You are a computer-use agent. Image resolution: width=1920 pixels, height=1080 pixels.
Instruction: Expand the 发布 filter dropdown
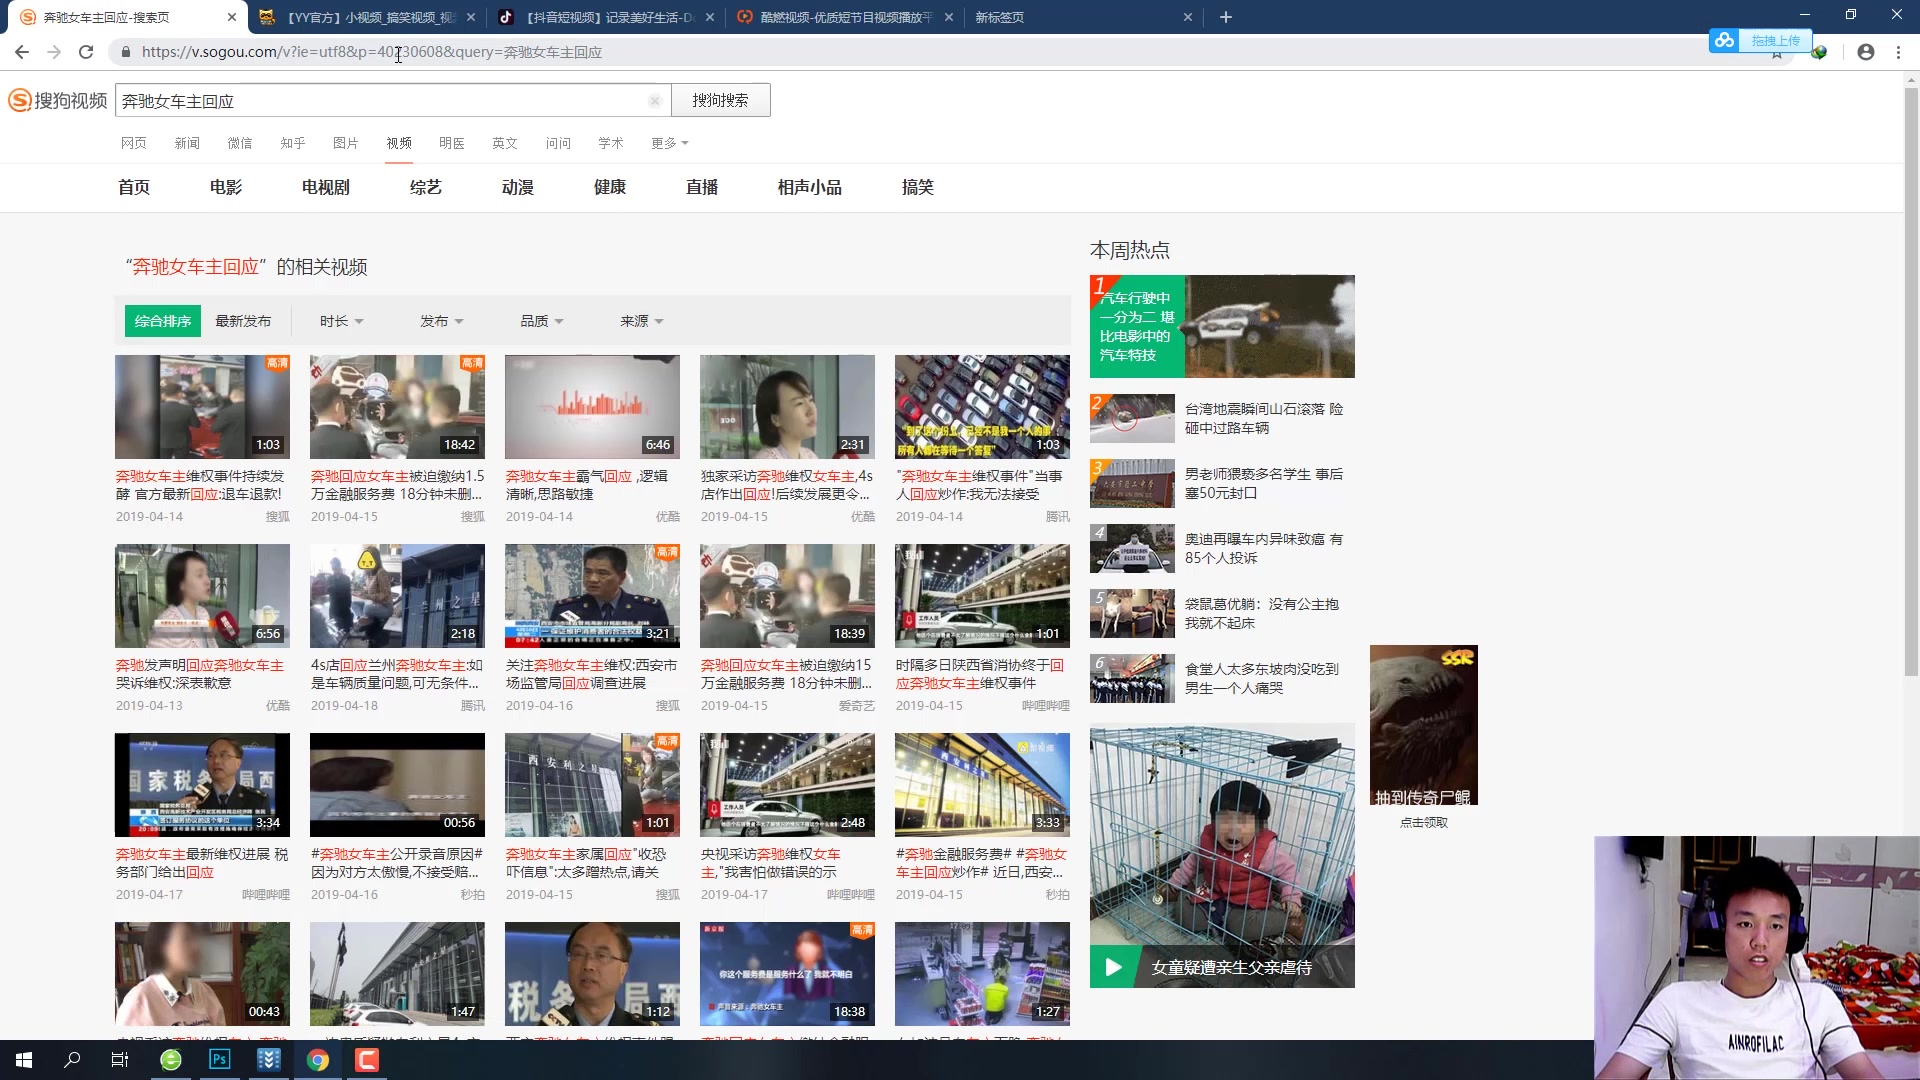(441, 321)
